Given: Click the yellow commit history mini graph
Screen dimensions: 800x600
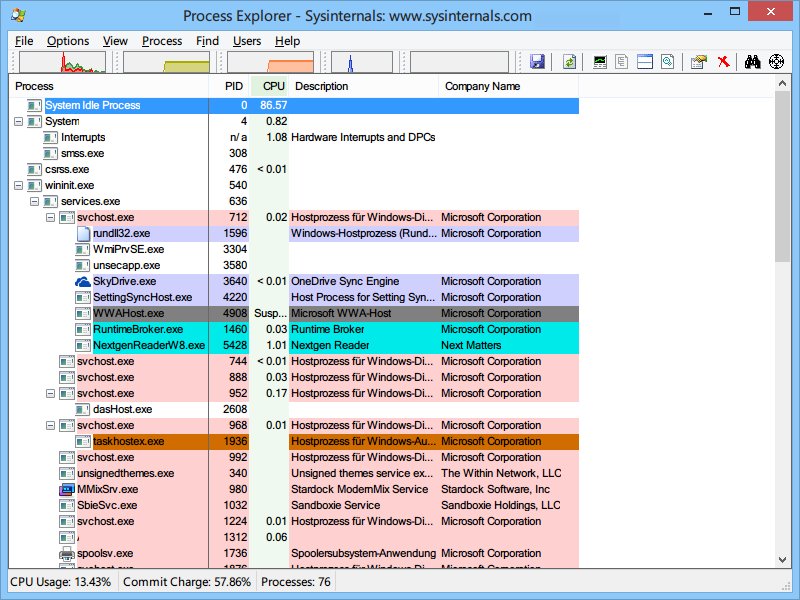Looking at the screenshot, I should point(166,62).
